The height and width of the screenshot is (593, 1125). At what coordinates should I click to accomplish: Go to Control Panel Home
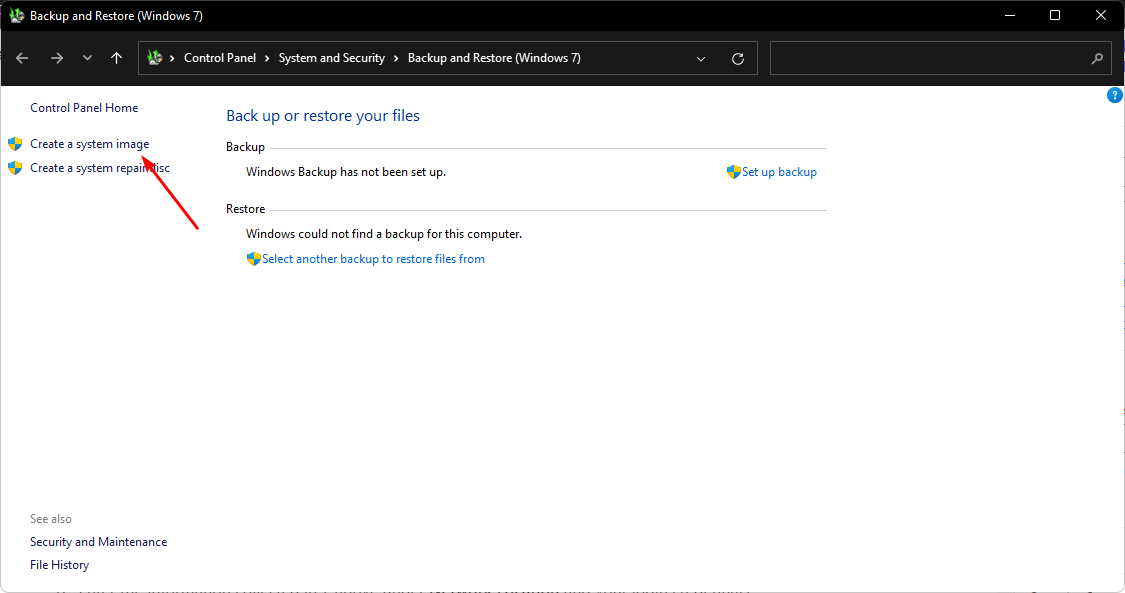(x=84, y=108)
